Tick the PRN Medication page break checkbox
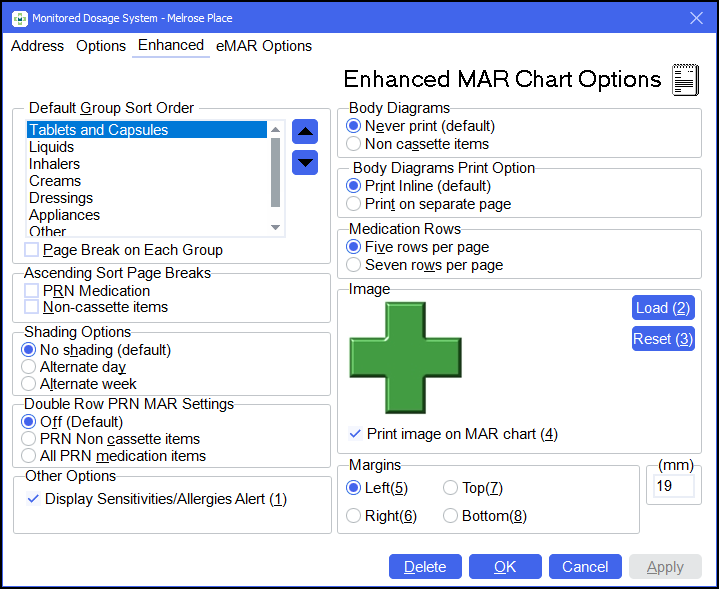The height and width of the screenshot is (589, 719). (33, 291)
